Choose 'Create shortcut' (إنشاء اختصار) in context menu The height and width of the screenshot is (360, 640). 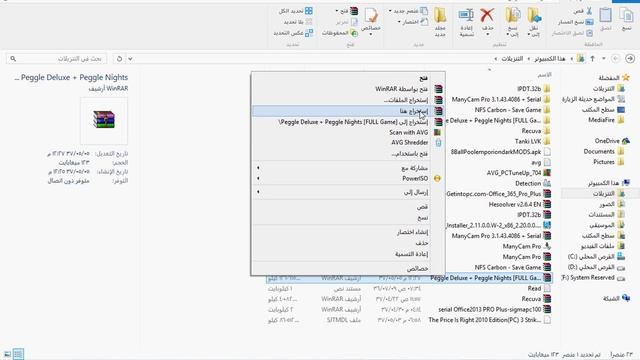click(348, 232)
